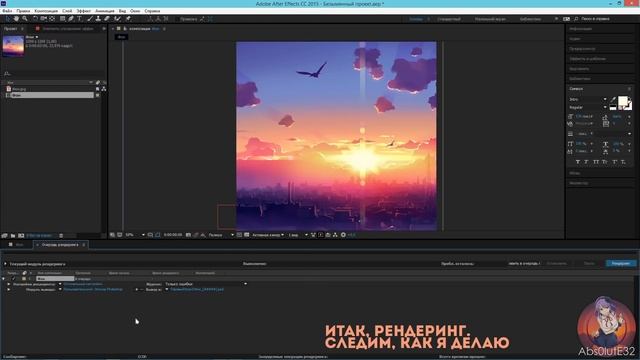Viewport: 640px width, 360px height.
Task: Select the Eraser tool
Action: click(x=107, y=19)
